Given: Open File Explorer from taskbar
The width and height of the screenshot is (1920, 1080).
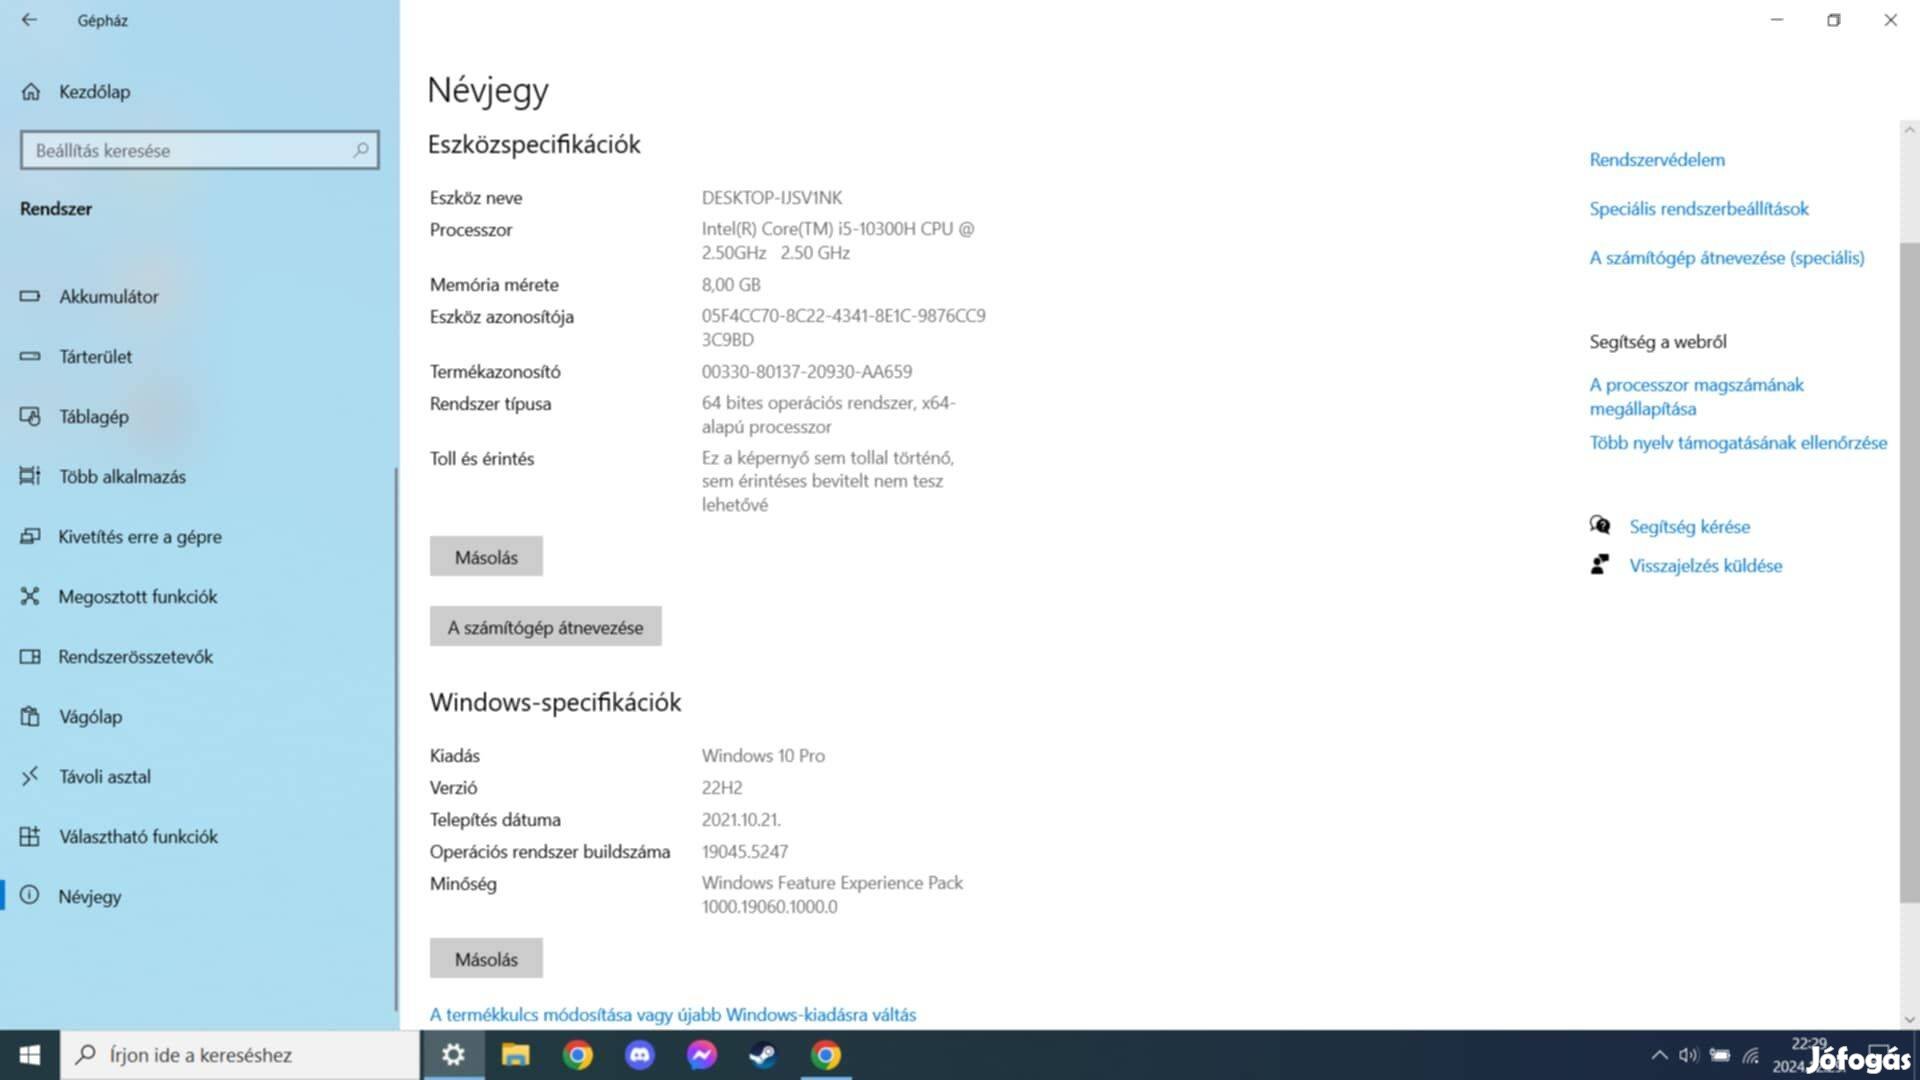Looking at the screenshot, I should click(516, 1054).
